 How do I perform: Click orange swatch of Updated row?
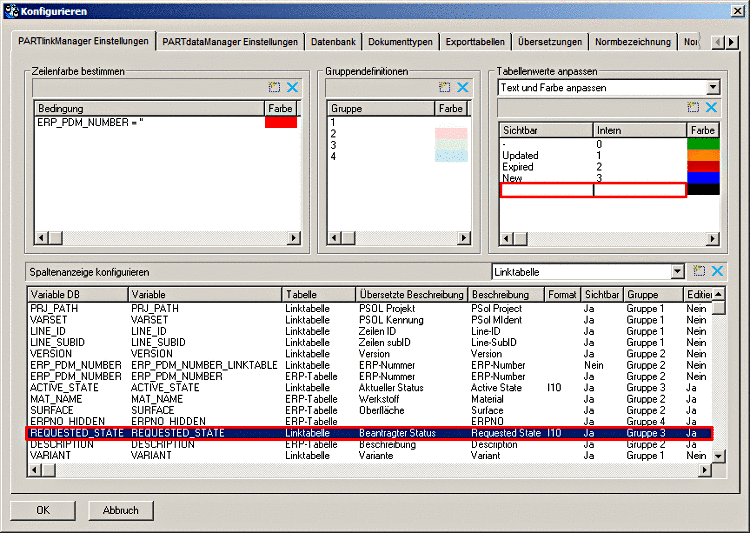tap(703, 155)
